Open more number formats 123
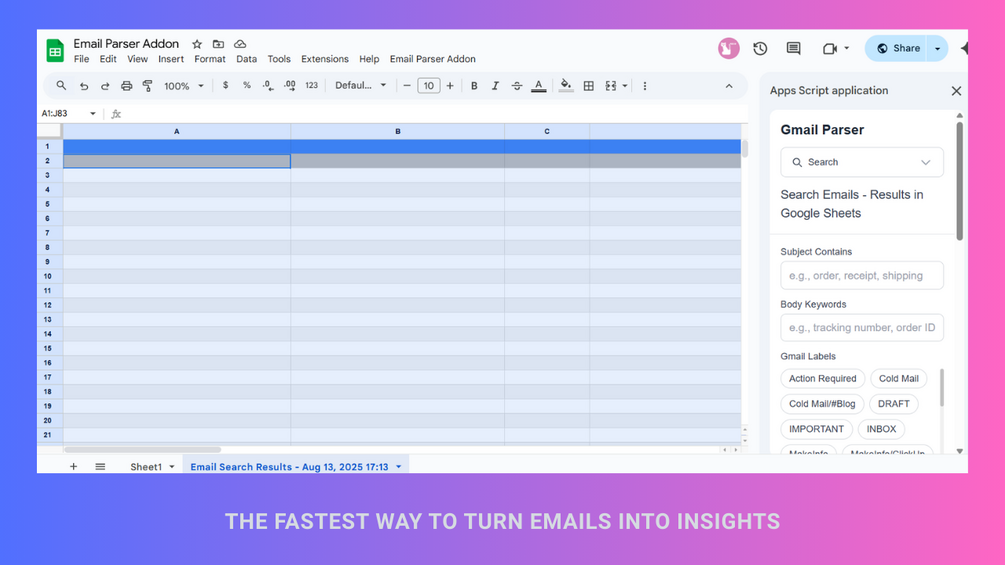1005x565 pixels. tap(311, 85)
